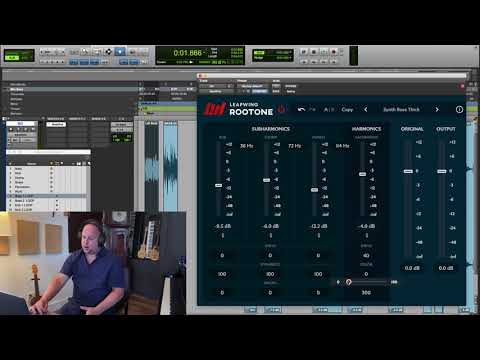The height and width of the screenshot is (360, 480).
Task: Select the Pencil tool in Pro Tools toolbar
Action: (143, 52)
